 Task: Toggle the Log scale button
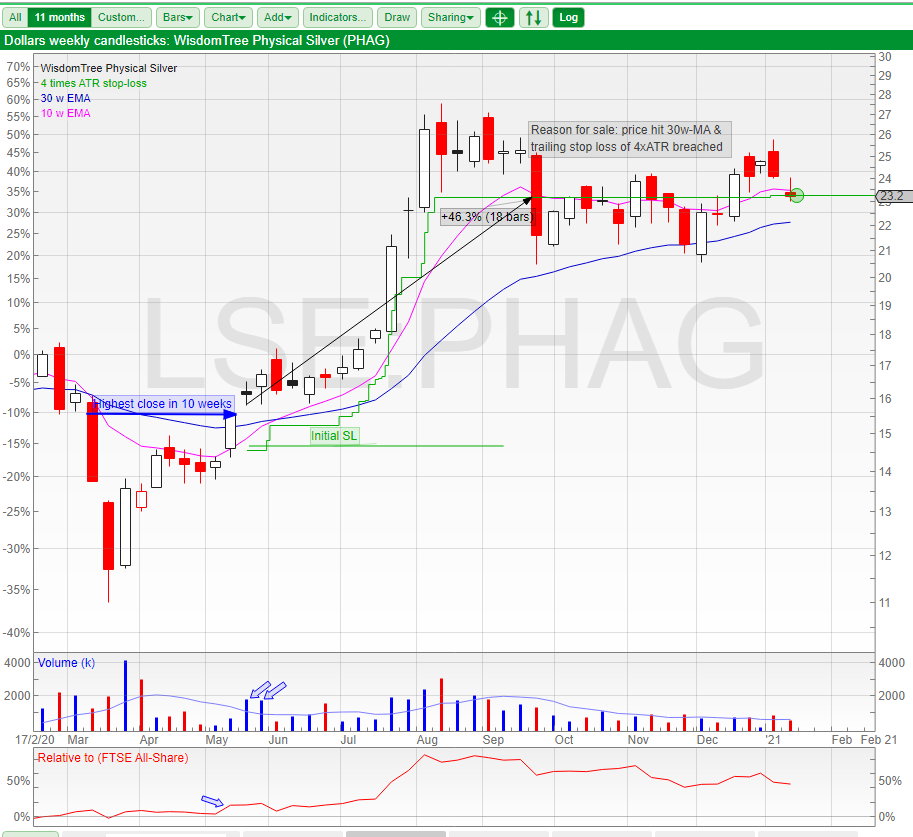point(568,17)
